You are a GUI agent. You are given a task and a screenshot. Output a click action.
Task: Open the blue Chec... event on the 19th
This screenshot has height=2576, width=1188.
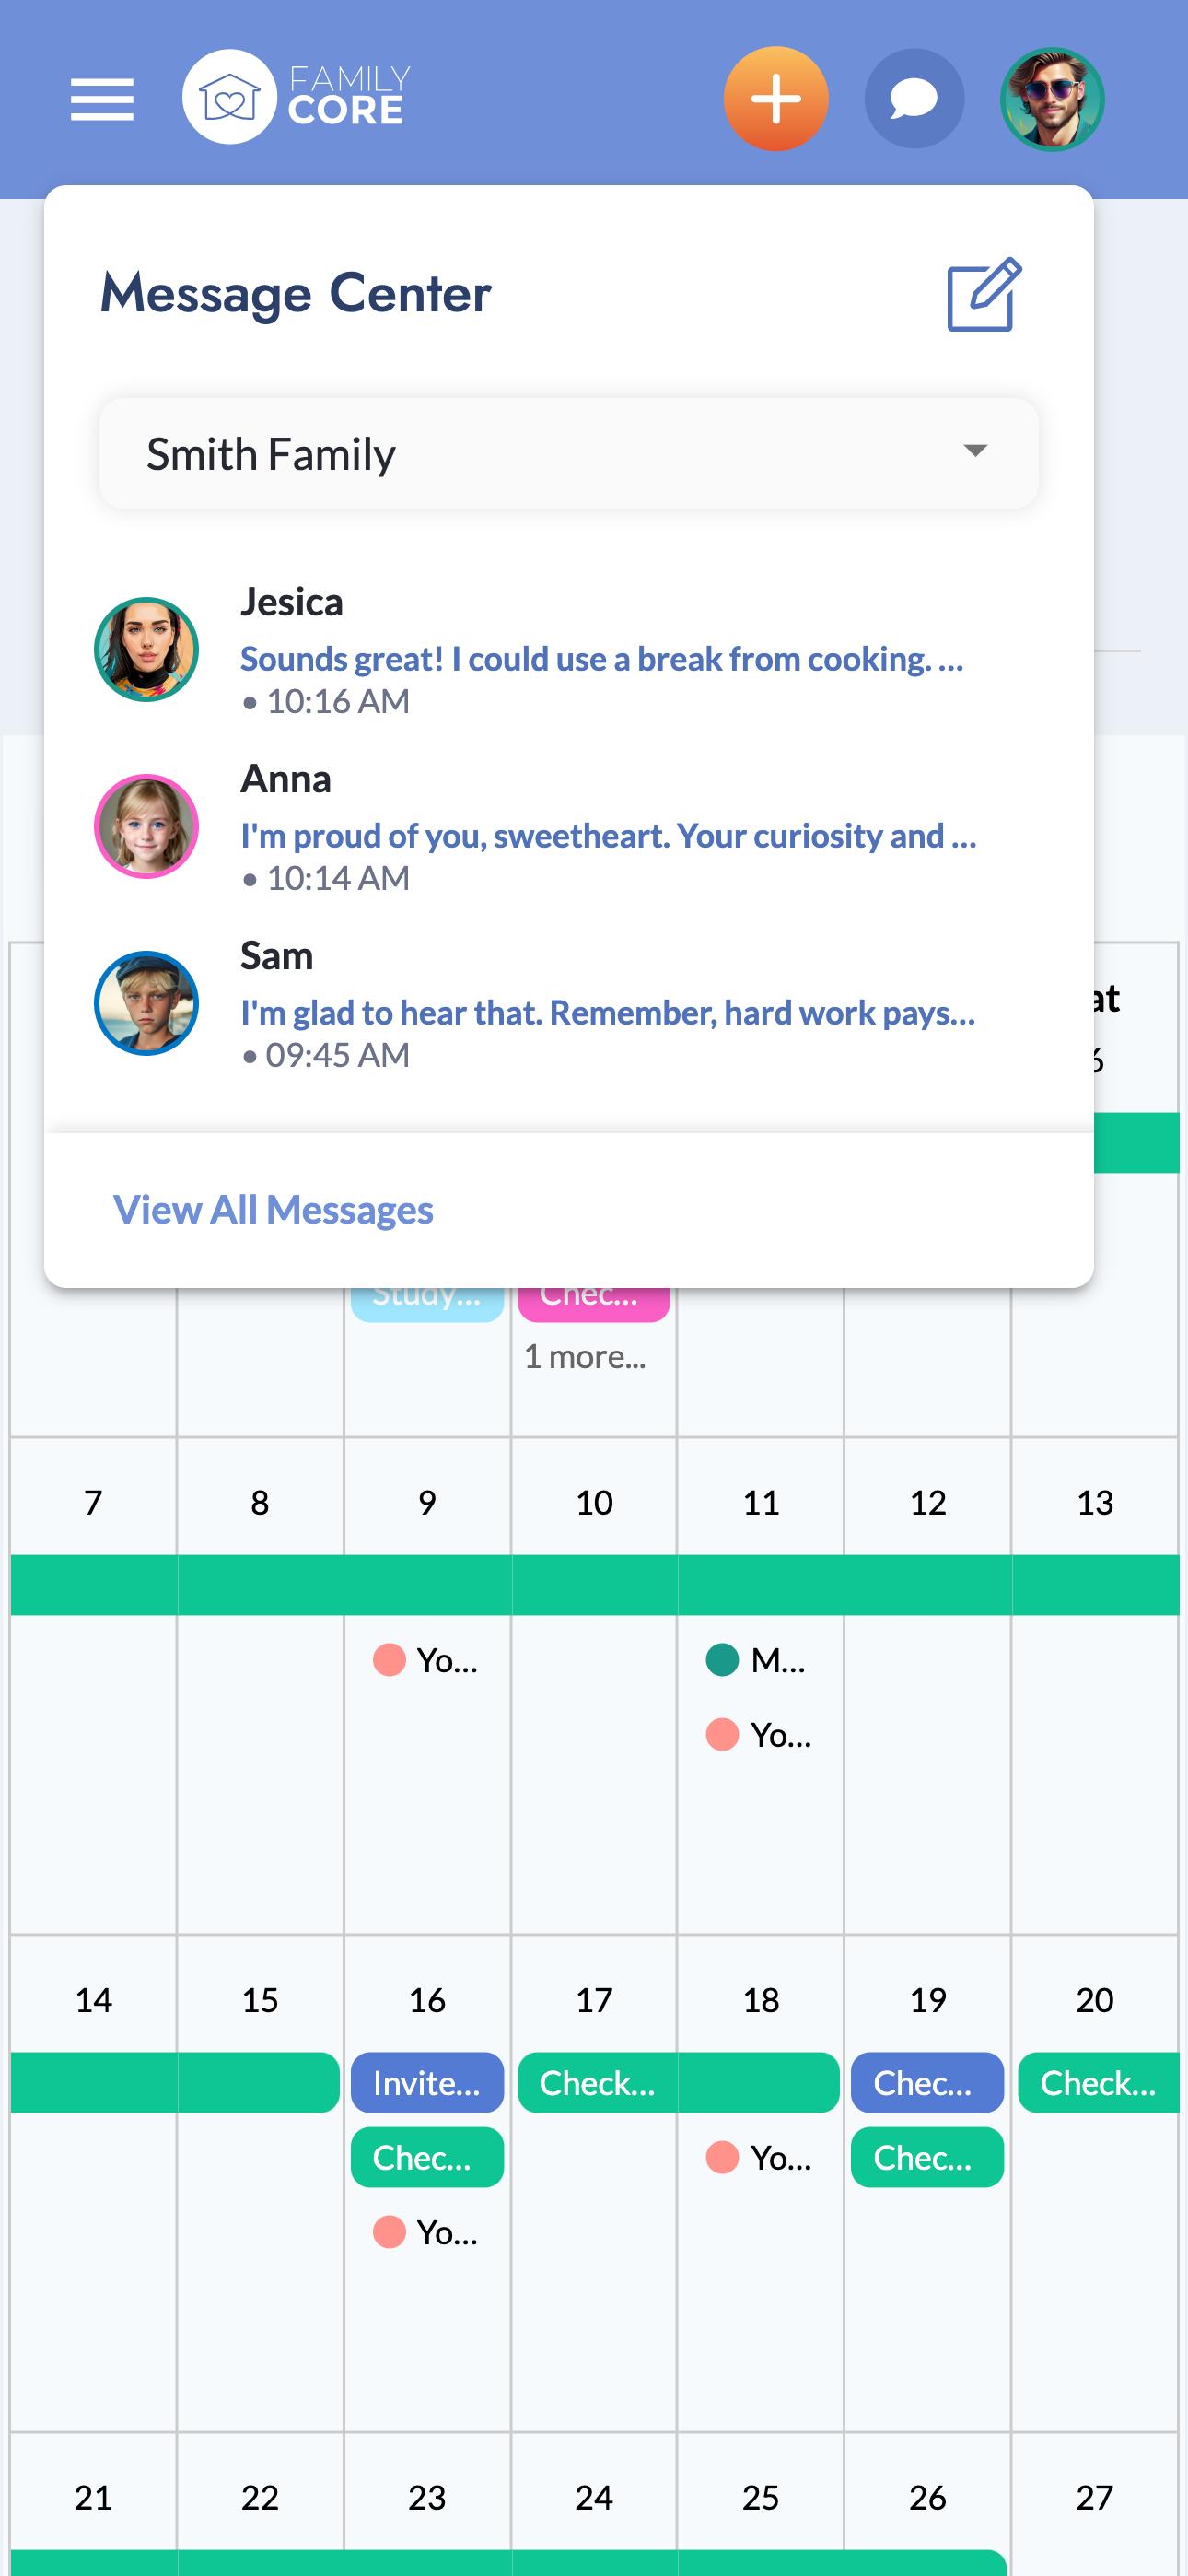click(x=927, y=2082)
